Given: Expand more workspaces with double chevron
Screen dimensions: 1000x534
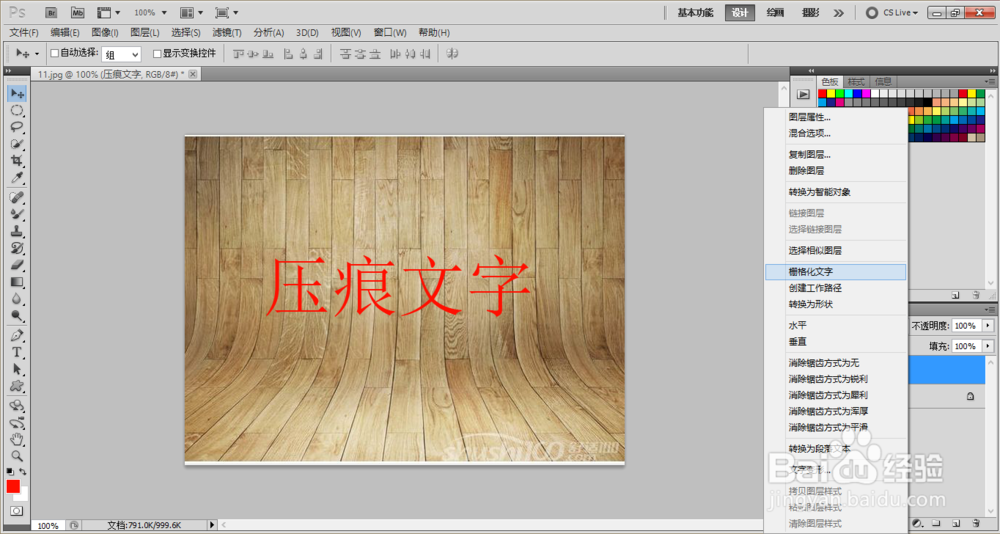Looking at the screenshot, I should click(838, 13).
